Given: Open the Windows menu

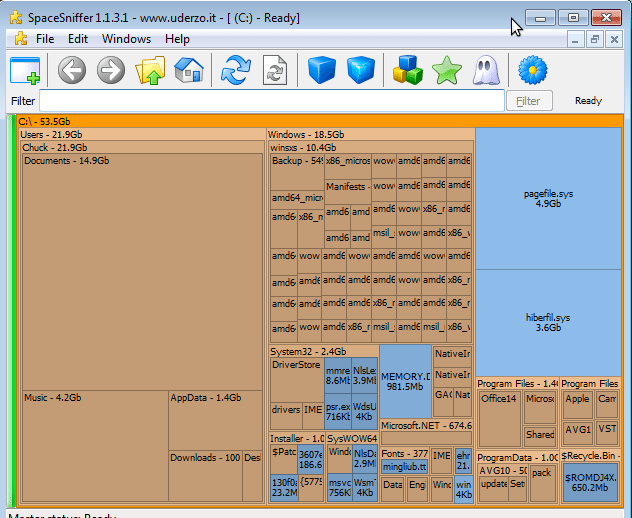Looking at the screenshot, I should [126, 39].
